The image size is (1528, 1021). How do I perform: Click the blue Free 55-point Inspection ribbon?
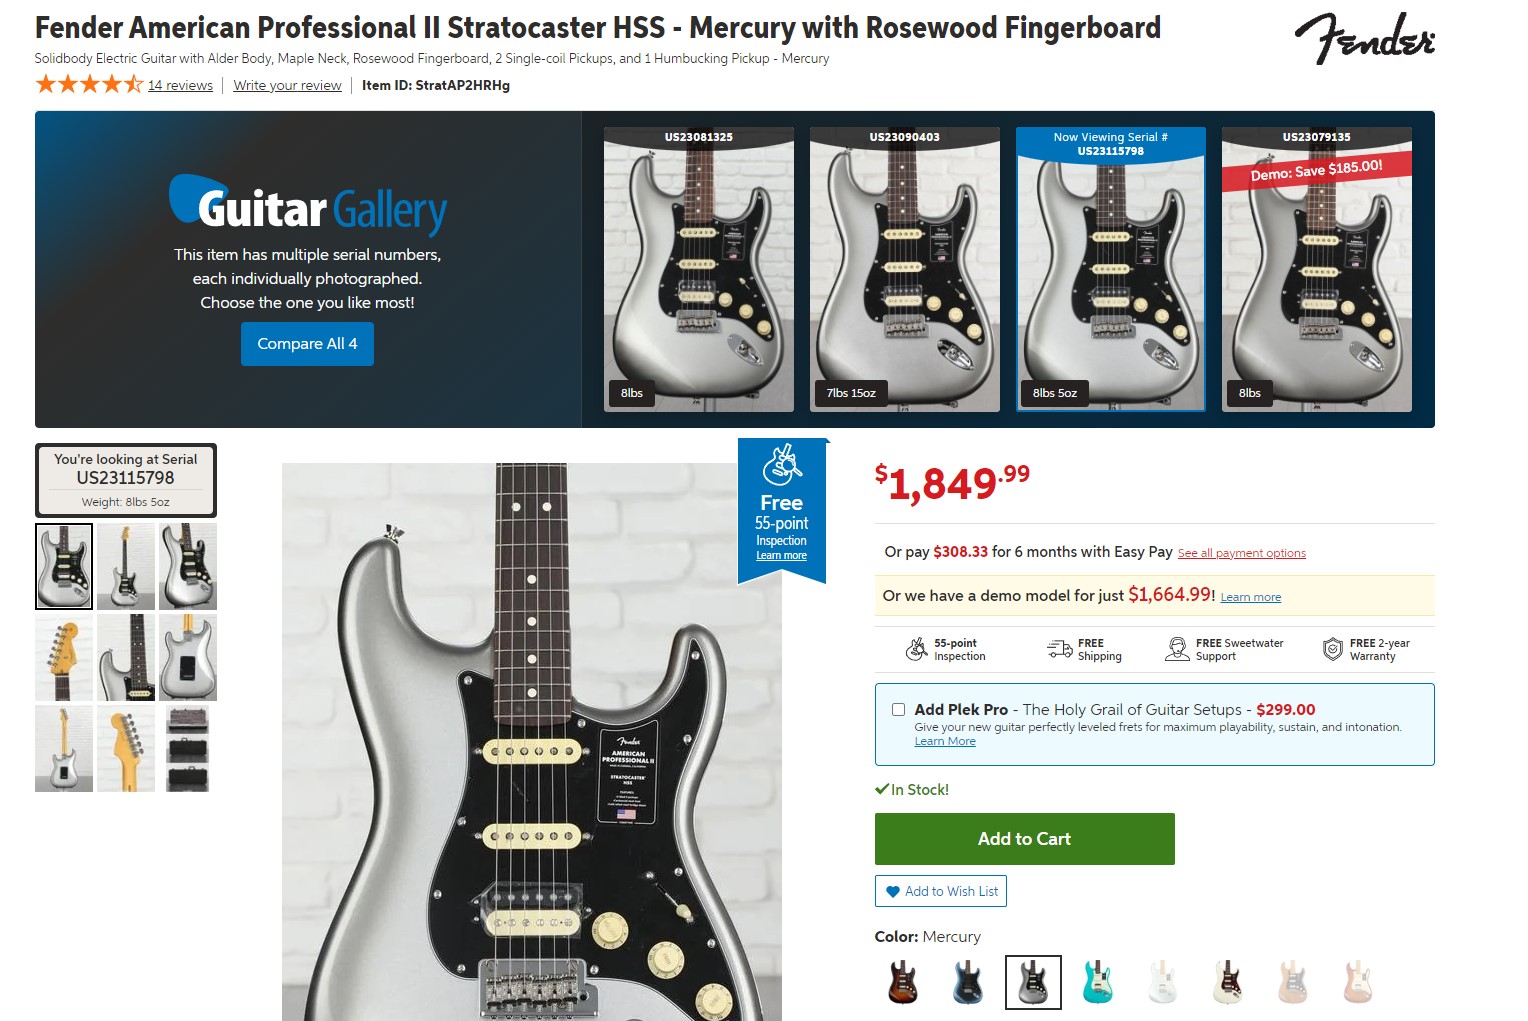coord(782,511)
